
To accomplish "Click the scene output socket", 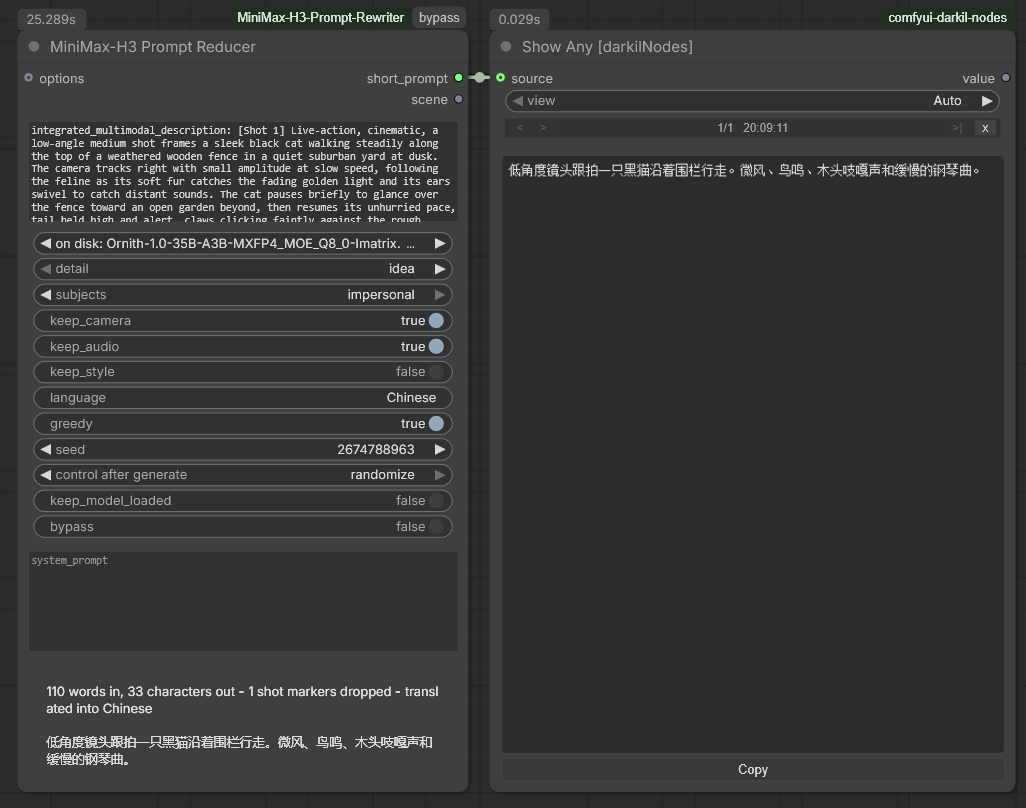I will (459, 99).
